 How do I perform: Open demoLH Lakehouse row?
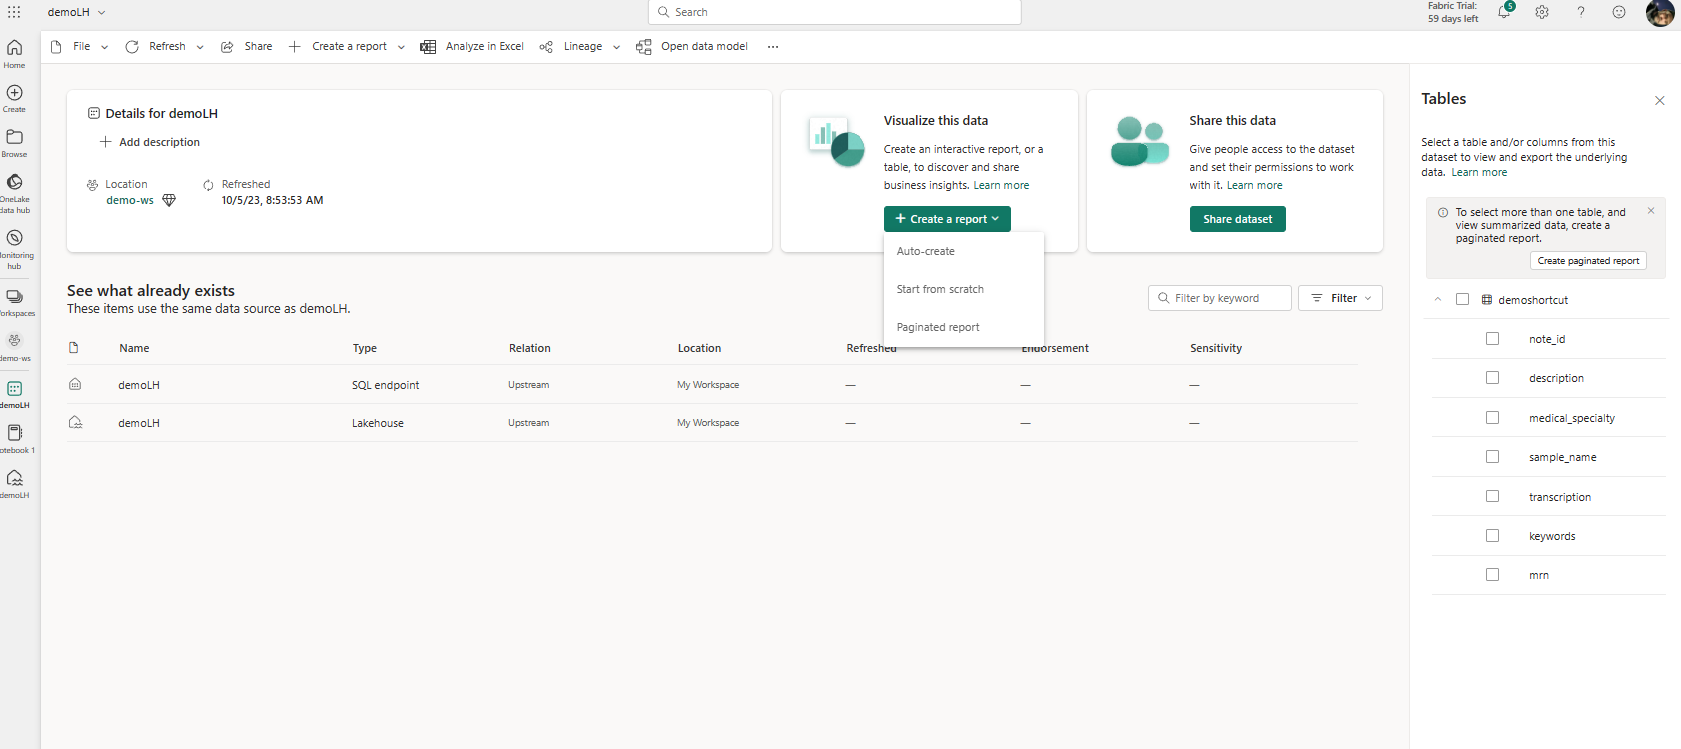712,423
